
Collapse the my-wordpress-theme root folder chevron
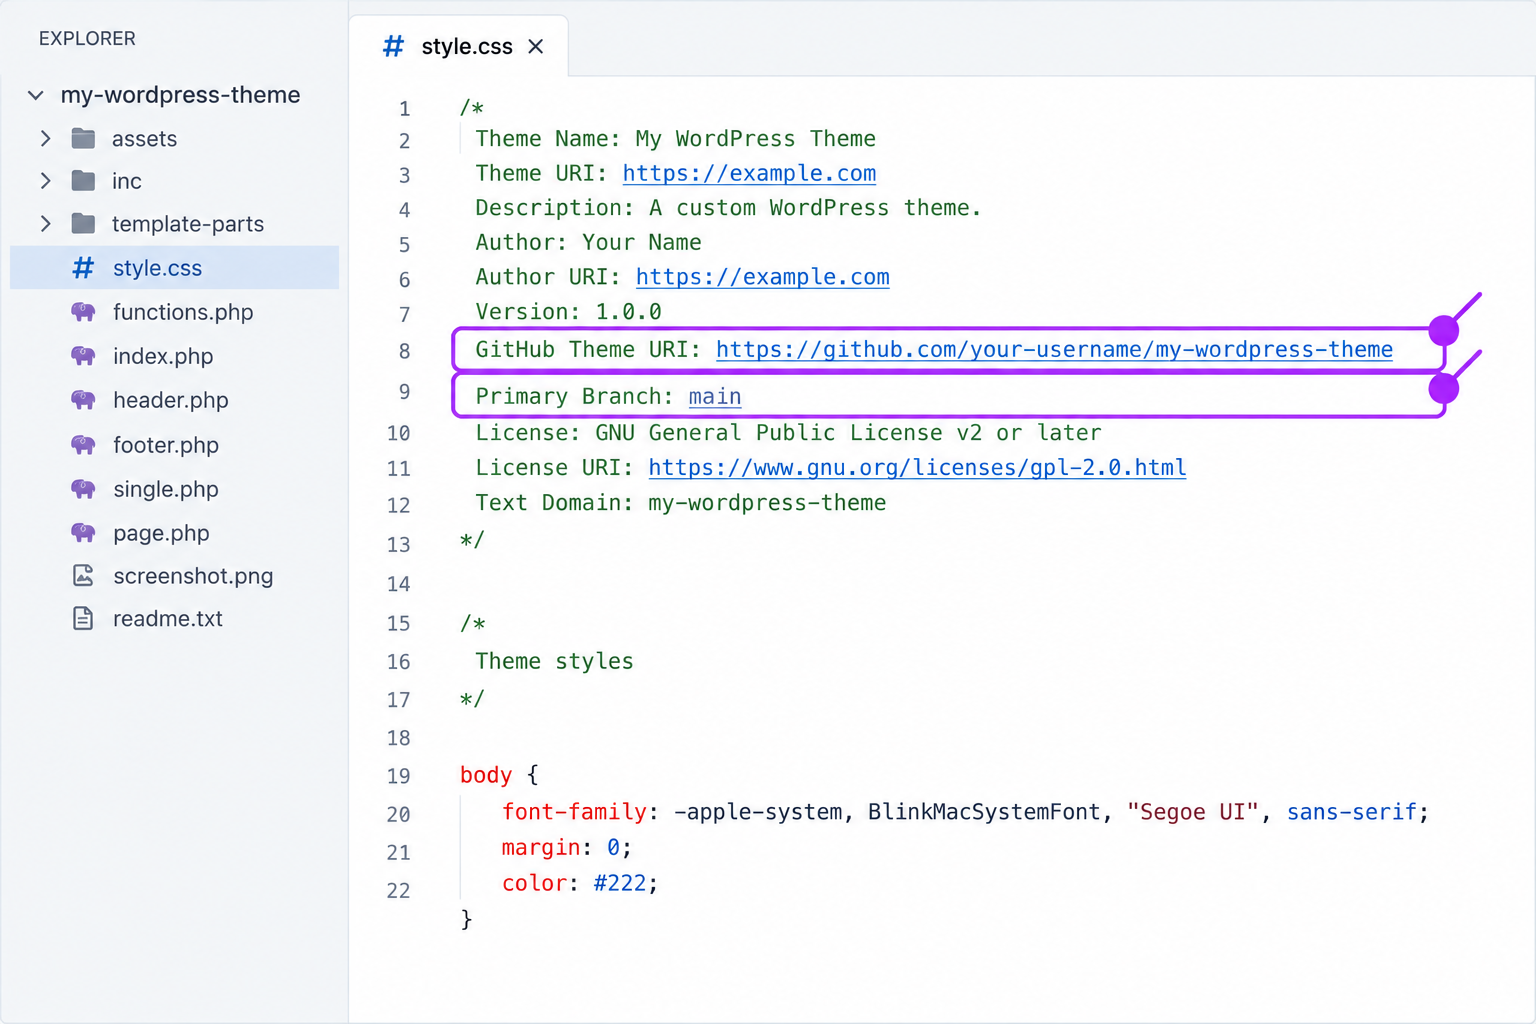click(x=36, y=95)
